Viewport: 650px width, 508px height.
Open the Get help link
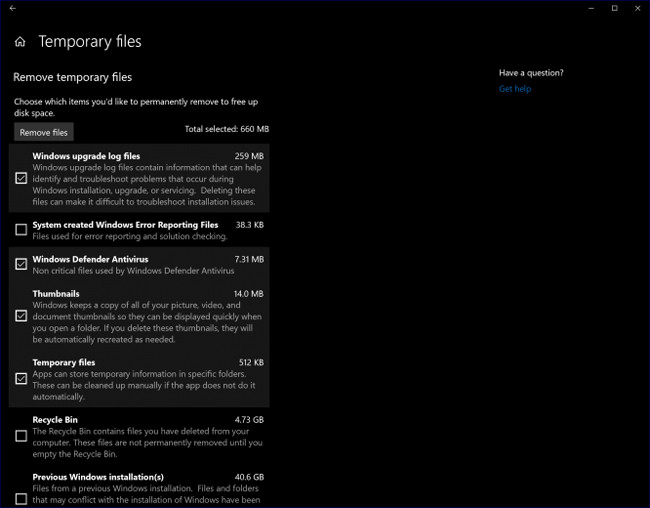coord(515,89)
